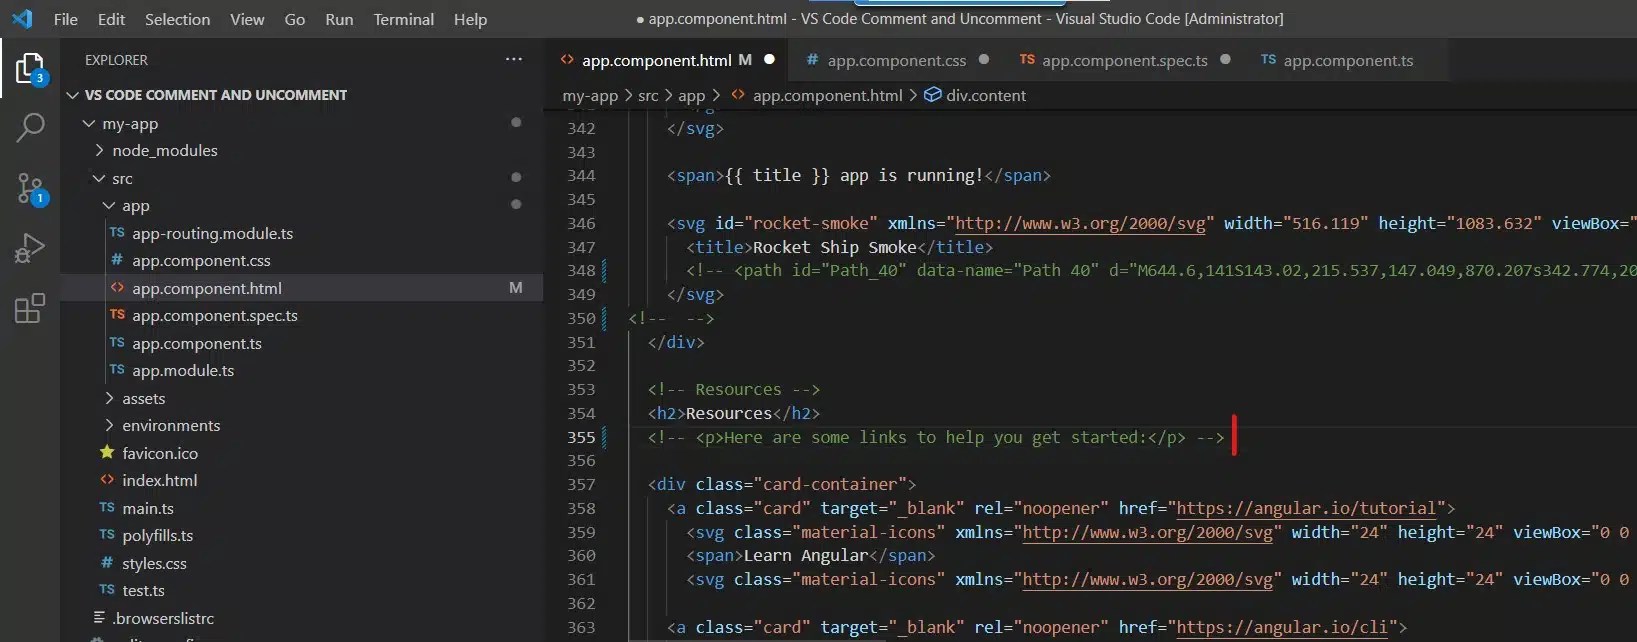Click the favicon.ico star icon

107,453
